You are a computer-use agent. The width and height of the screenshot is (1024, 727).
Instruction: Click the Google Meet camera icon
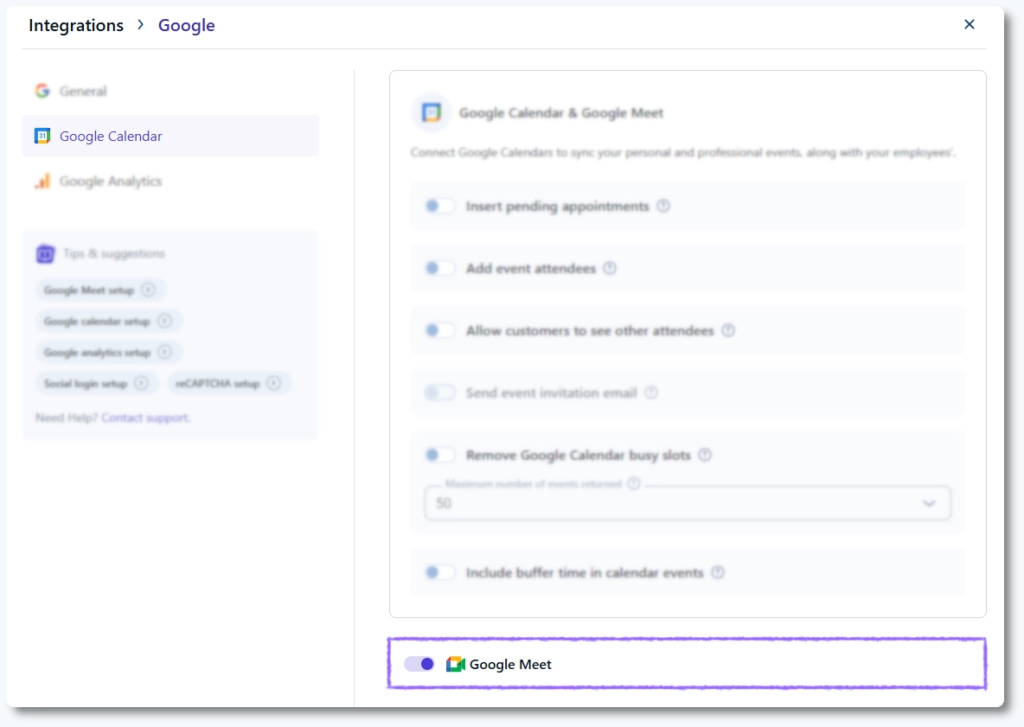click(x=456, y=664)
